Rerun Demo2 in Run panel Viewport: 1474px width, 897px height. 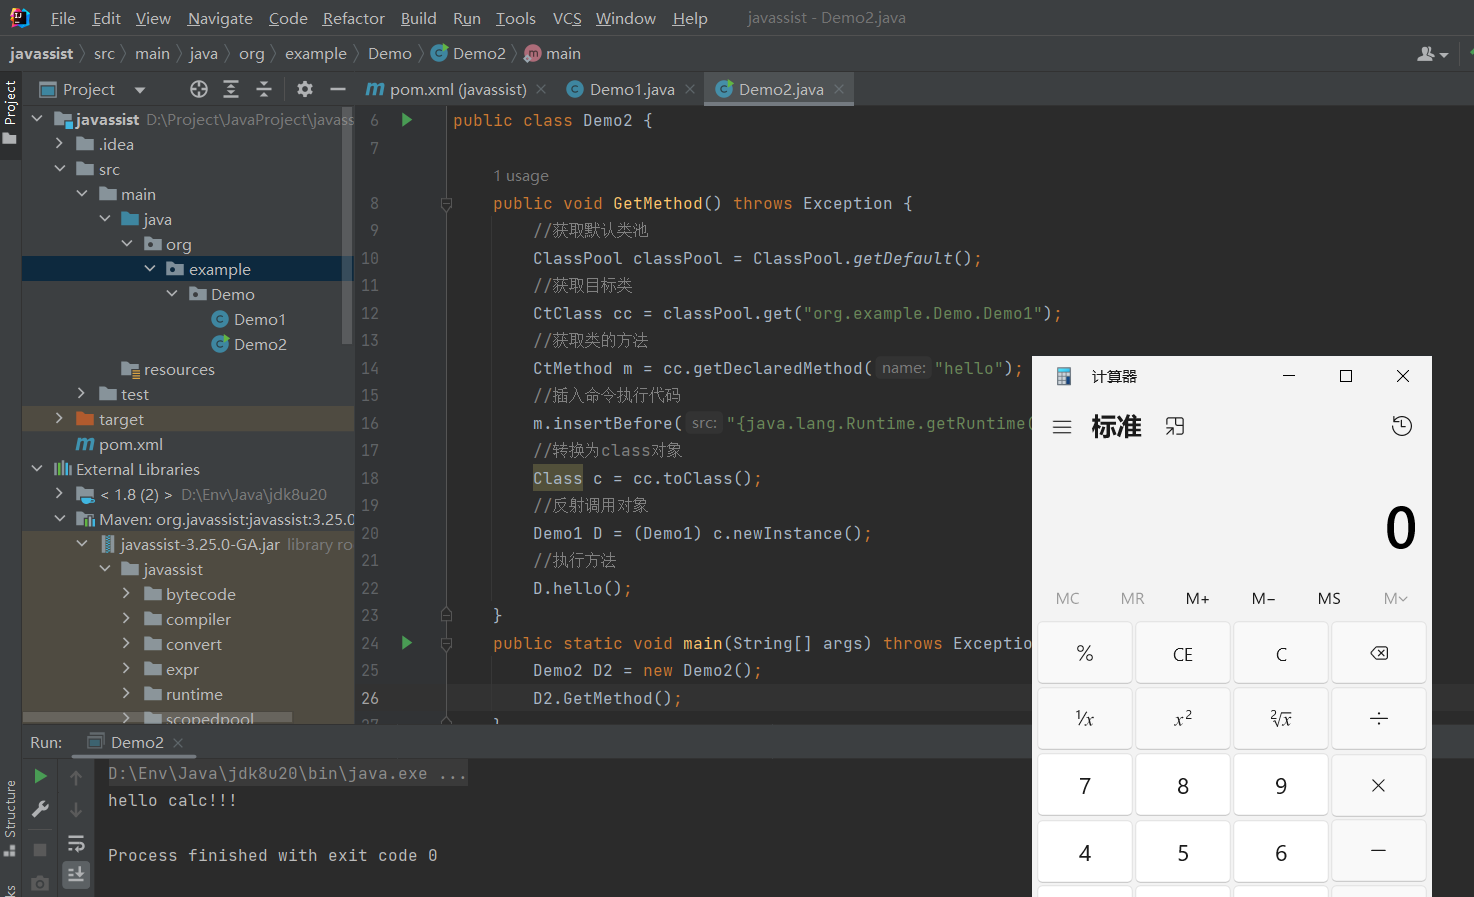click(40, 776)
